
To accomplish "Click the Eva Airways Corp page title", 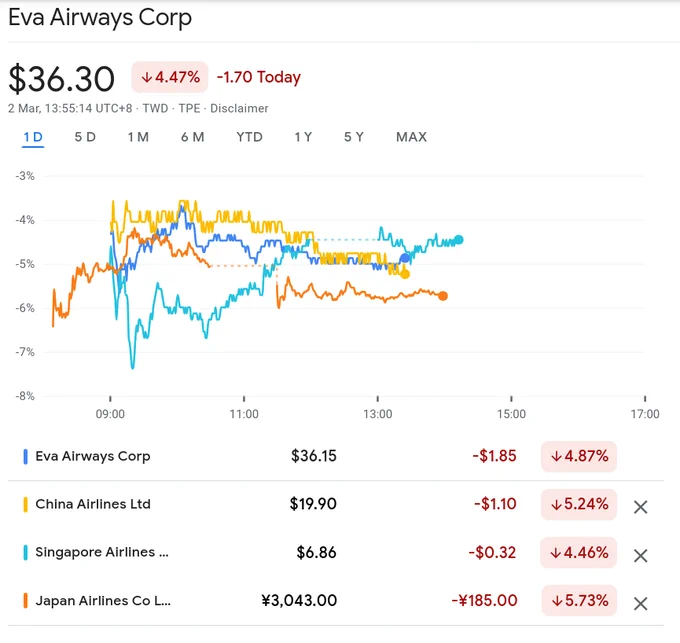I will (x=100, y=18).
